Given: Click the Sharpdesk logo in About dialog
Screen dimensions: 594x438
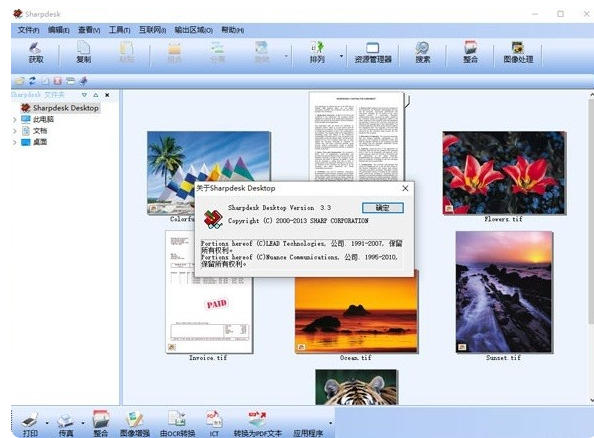Looking at the screenshot, I should [x=213, y=219].
